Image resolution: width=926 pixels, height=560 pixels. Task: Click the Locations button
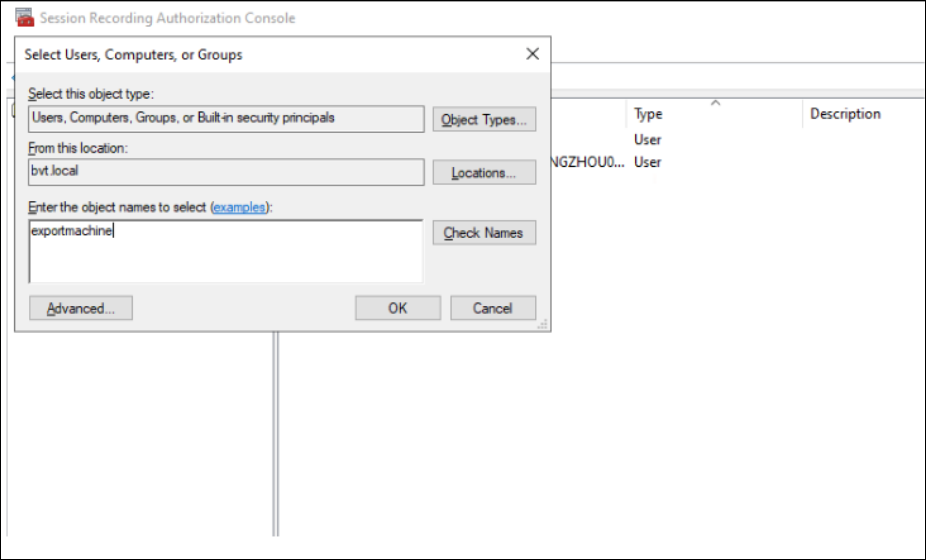point(484,173)
